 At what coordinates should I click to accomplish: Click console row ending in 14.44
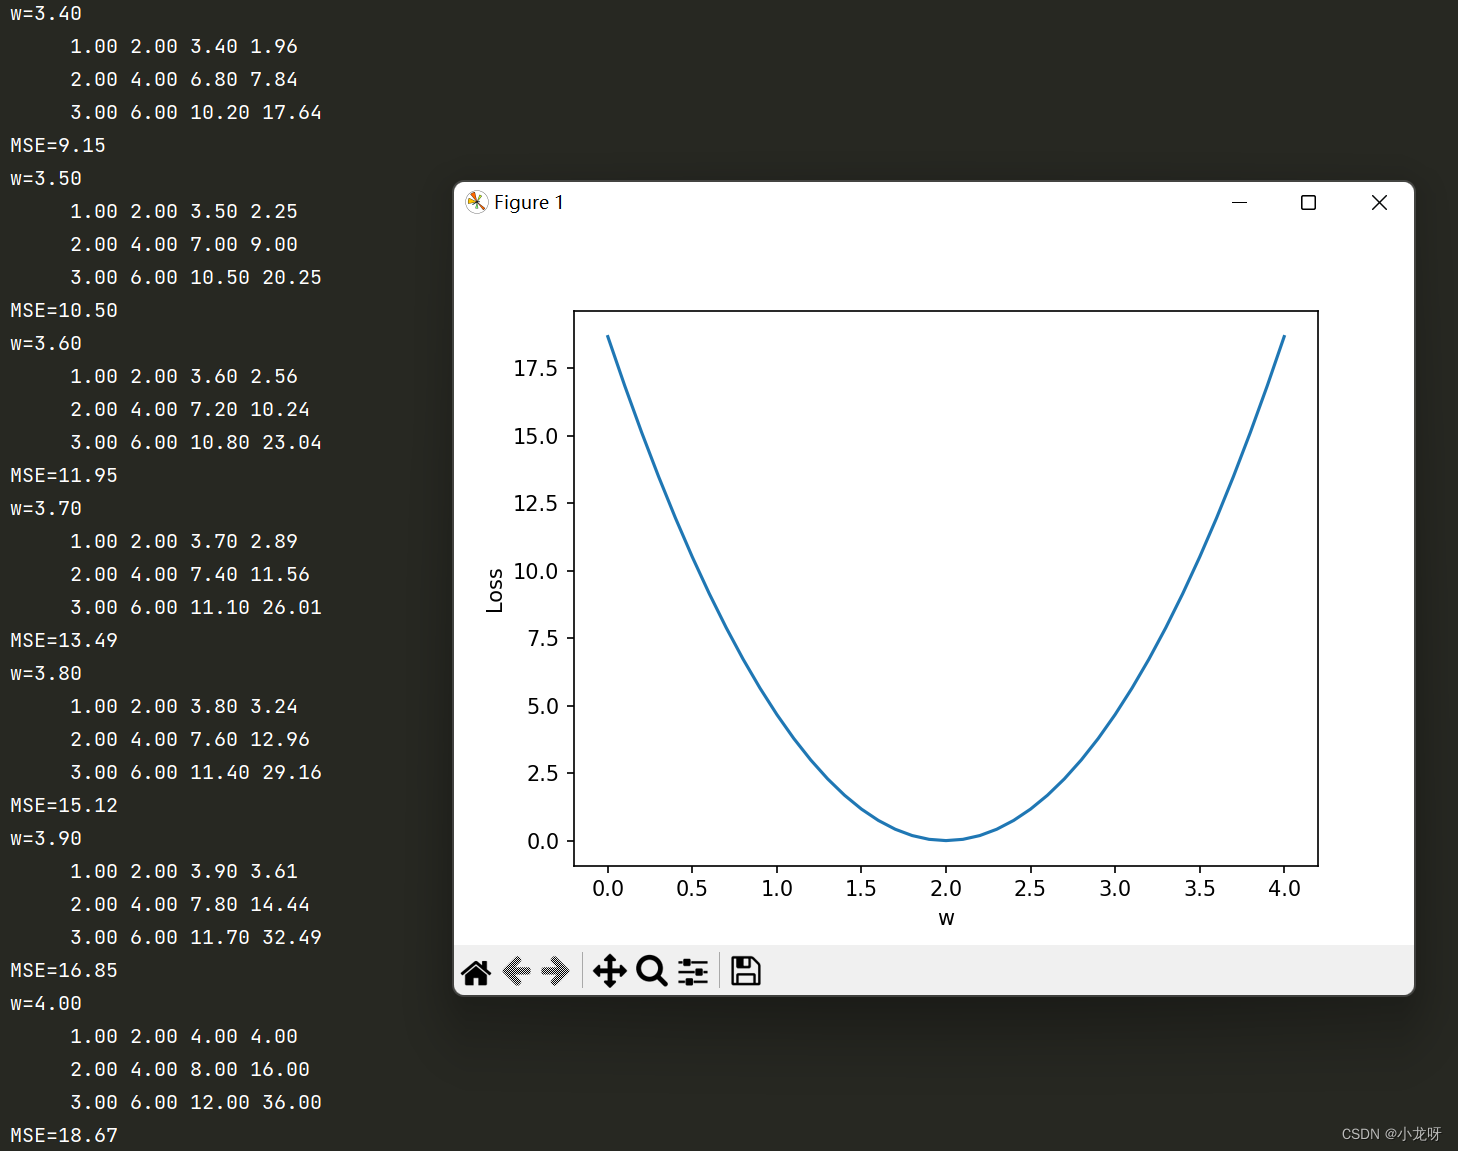(x=190, y=905)
